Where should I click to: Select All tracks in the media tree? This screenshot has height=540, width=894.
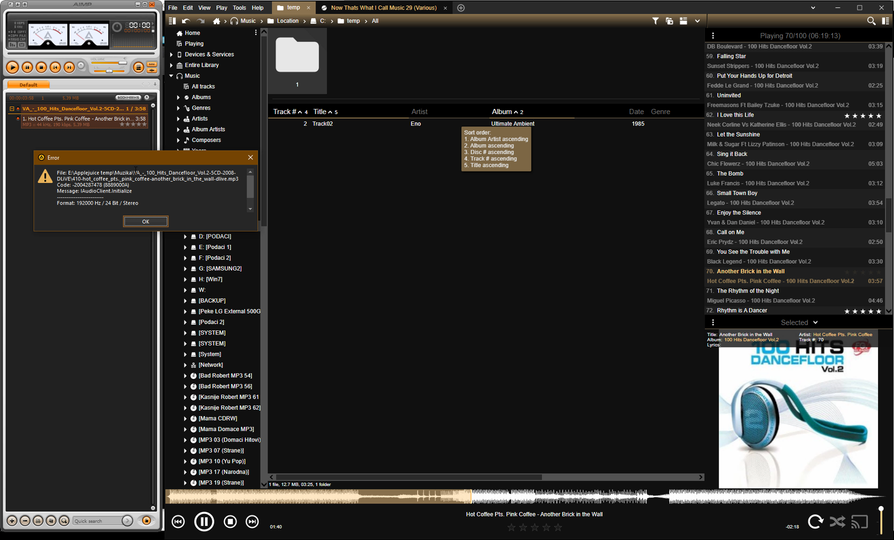[203, 86]
